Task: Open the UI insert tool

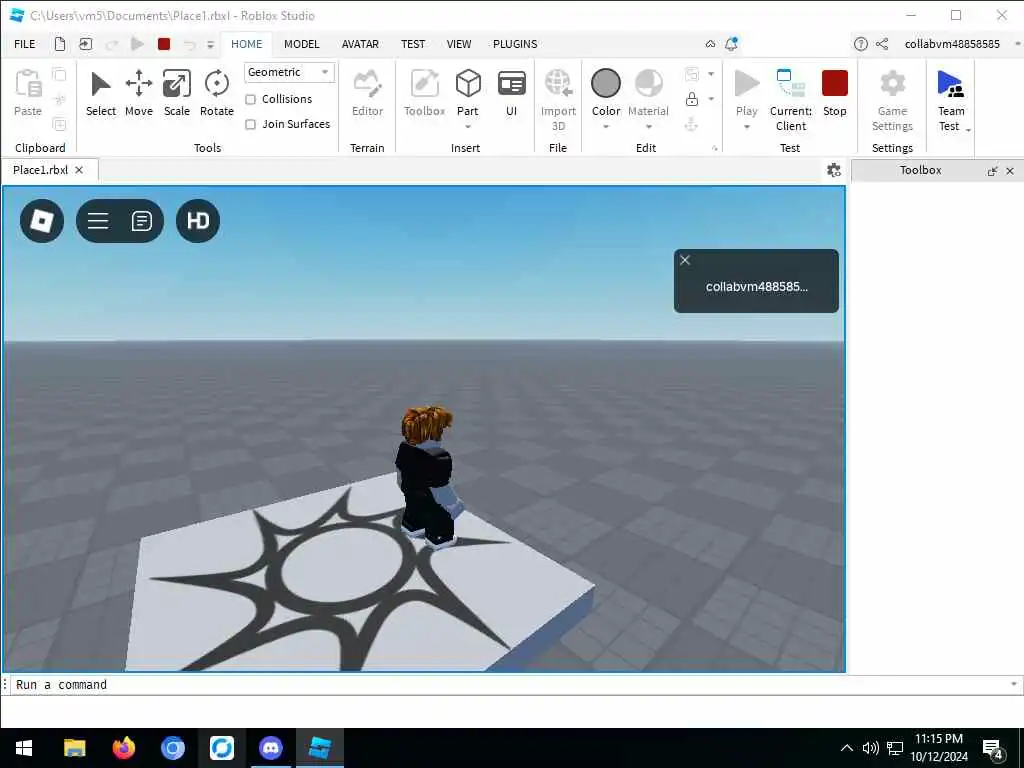Action: coord(511,93)
